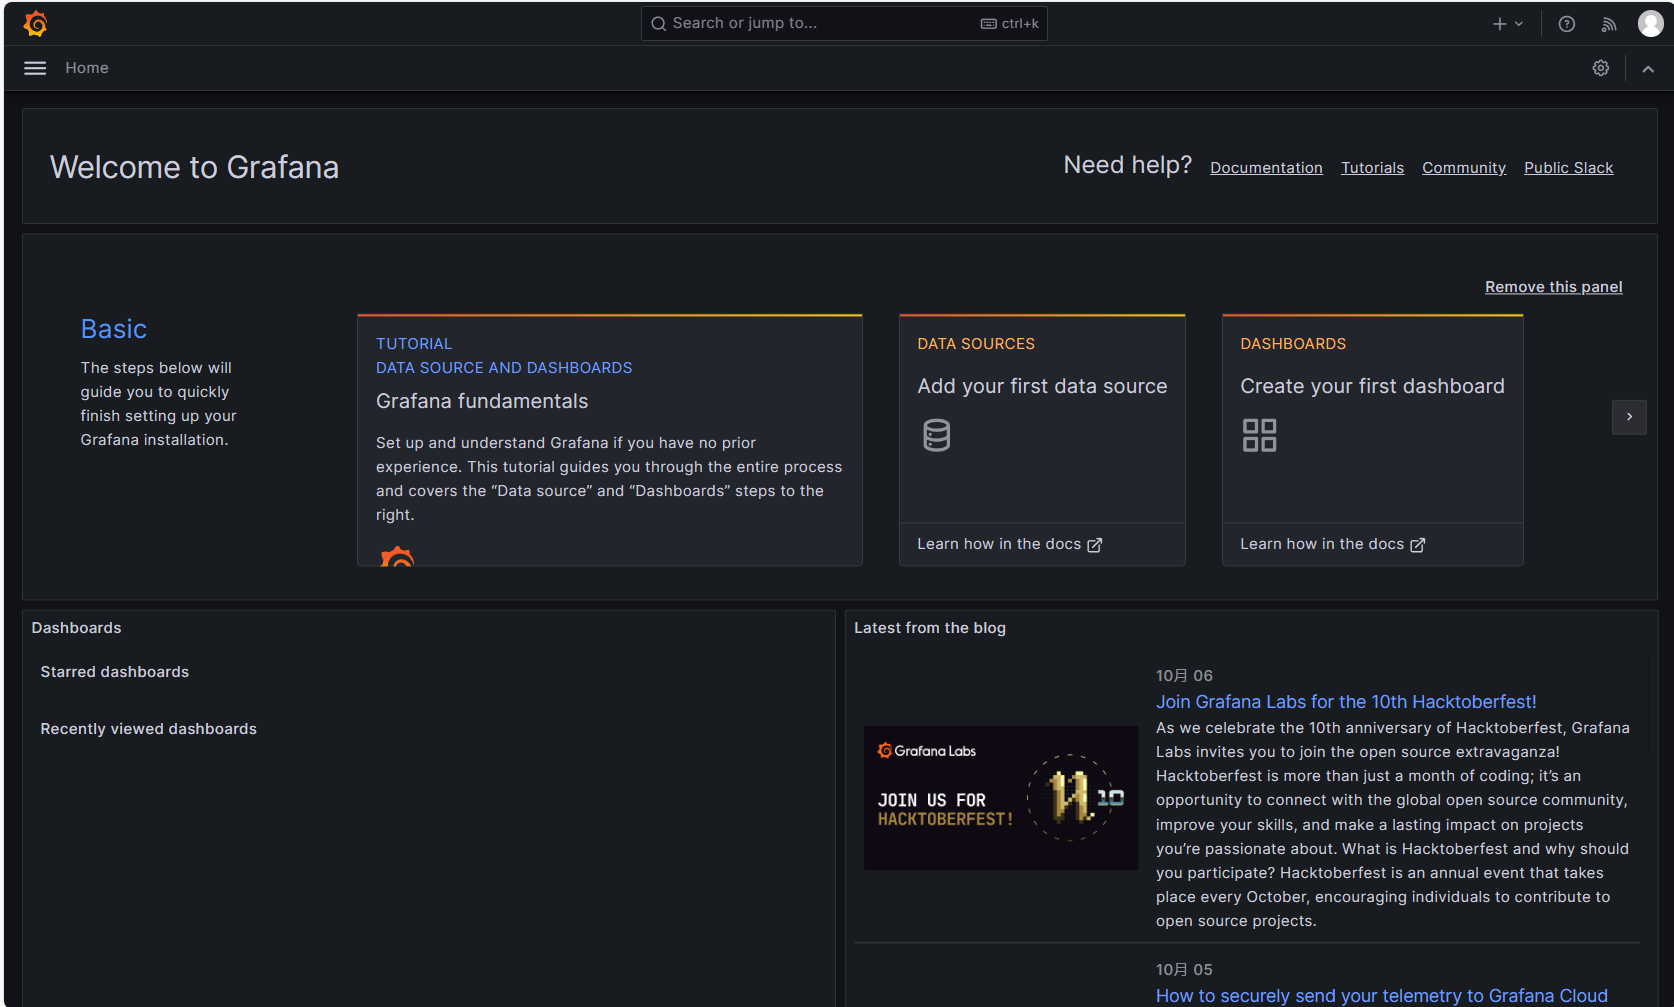This screenshot has width=1674, height=1007.
Task: Expand the plus New menu dropdown
Action: pos(1508,24)
